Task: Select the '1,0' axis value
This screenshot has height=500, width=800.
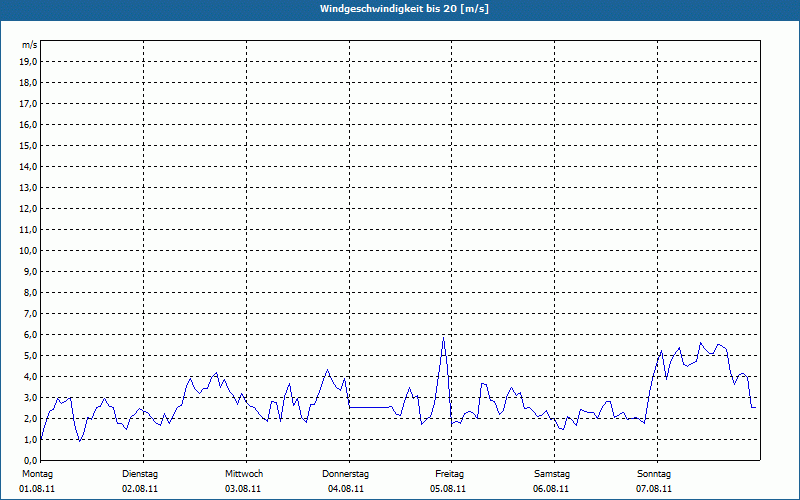Action: click(30, 439)
